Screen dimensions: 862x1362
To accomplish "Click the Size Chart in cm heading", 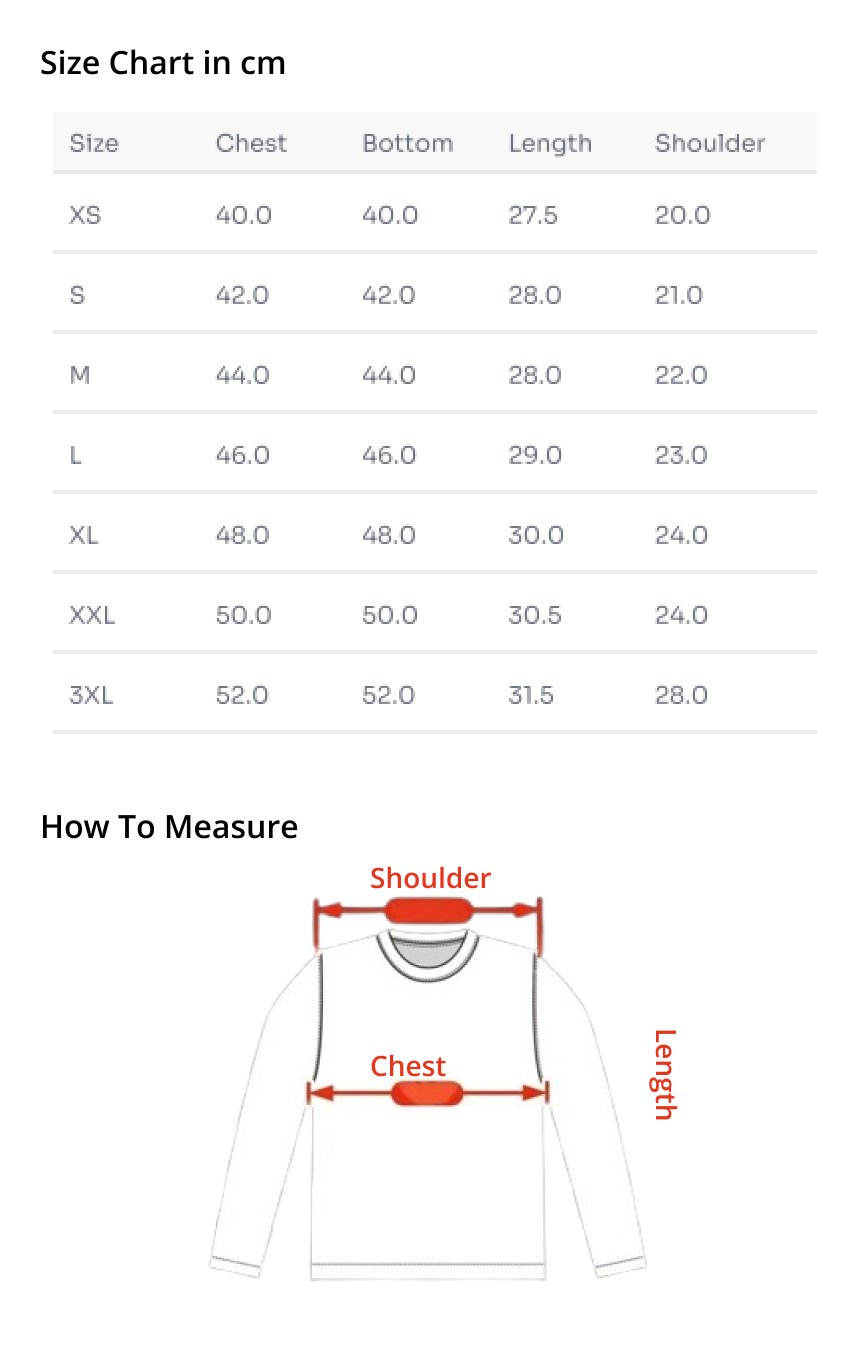I will point(163,63).
